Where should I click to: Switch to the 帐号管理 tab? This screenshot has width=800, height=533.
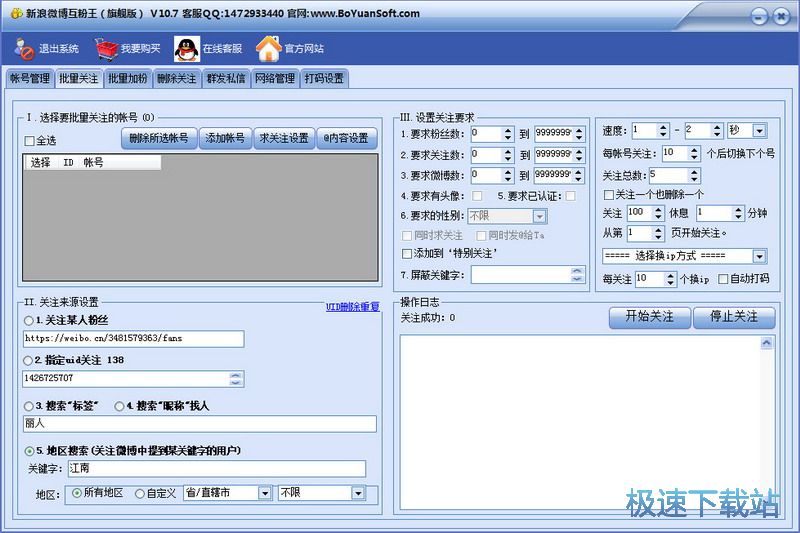(29, 78)
